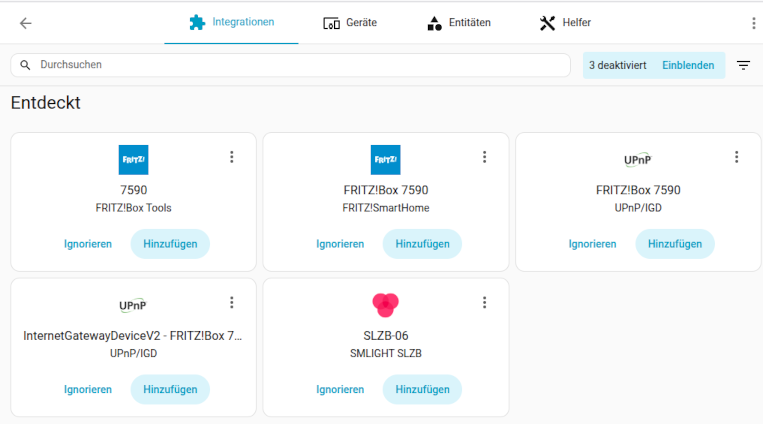Screen dimensions: 763x424
Task: Click the FRITZ!Box Tools logo icon
Action: click(133, 159)
